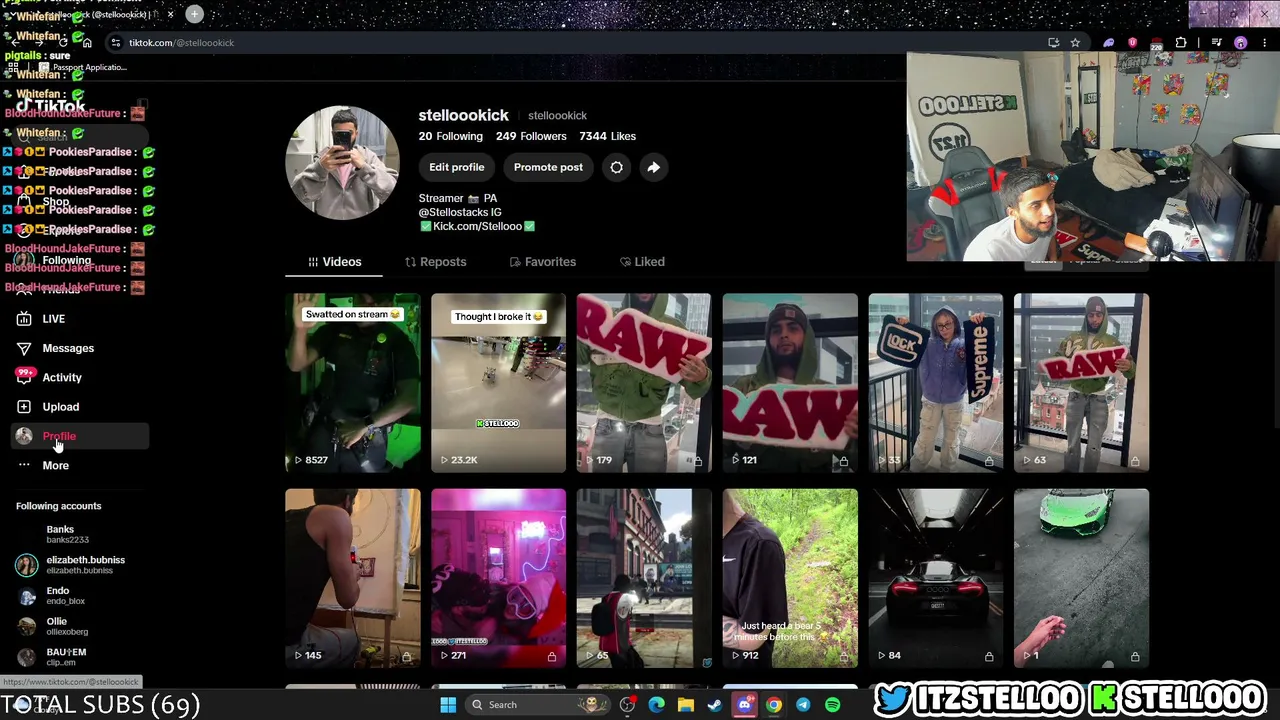The height and width of the screenshot is (720, 1280).
Task: Switch to the Liked tab
Action: tap(642, 262)
